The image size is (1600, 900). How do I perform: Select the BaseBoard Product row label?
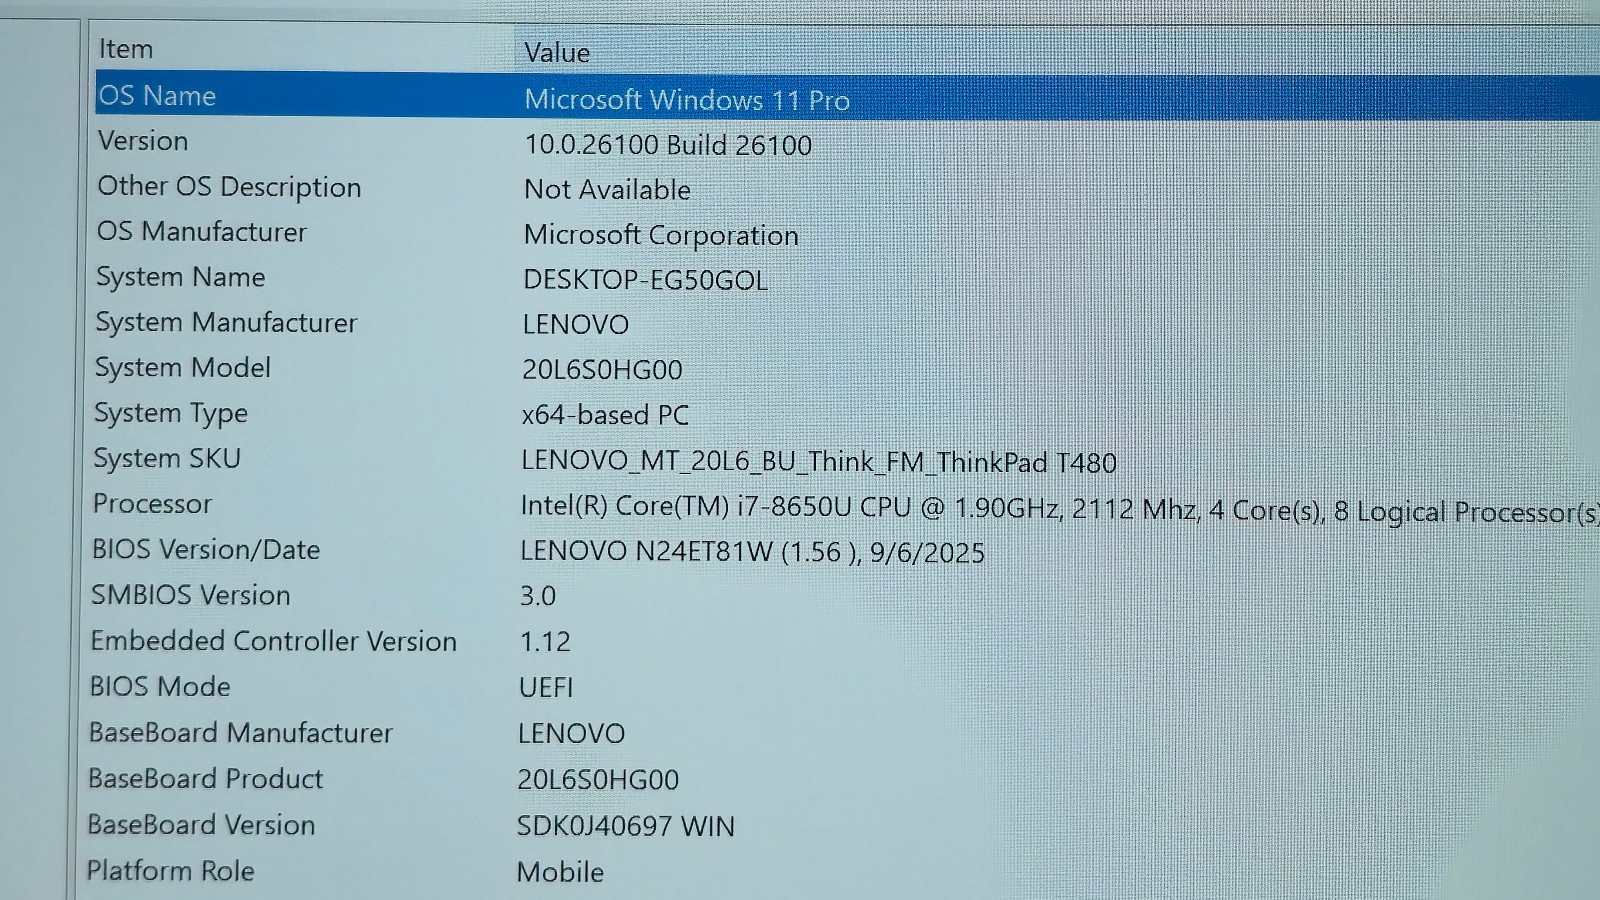(x=206, y=779)
